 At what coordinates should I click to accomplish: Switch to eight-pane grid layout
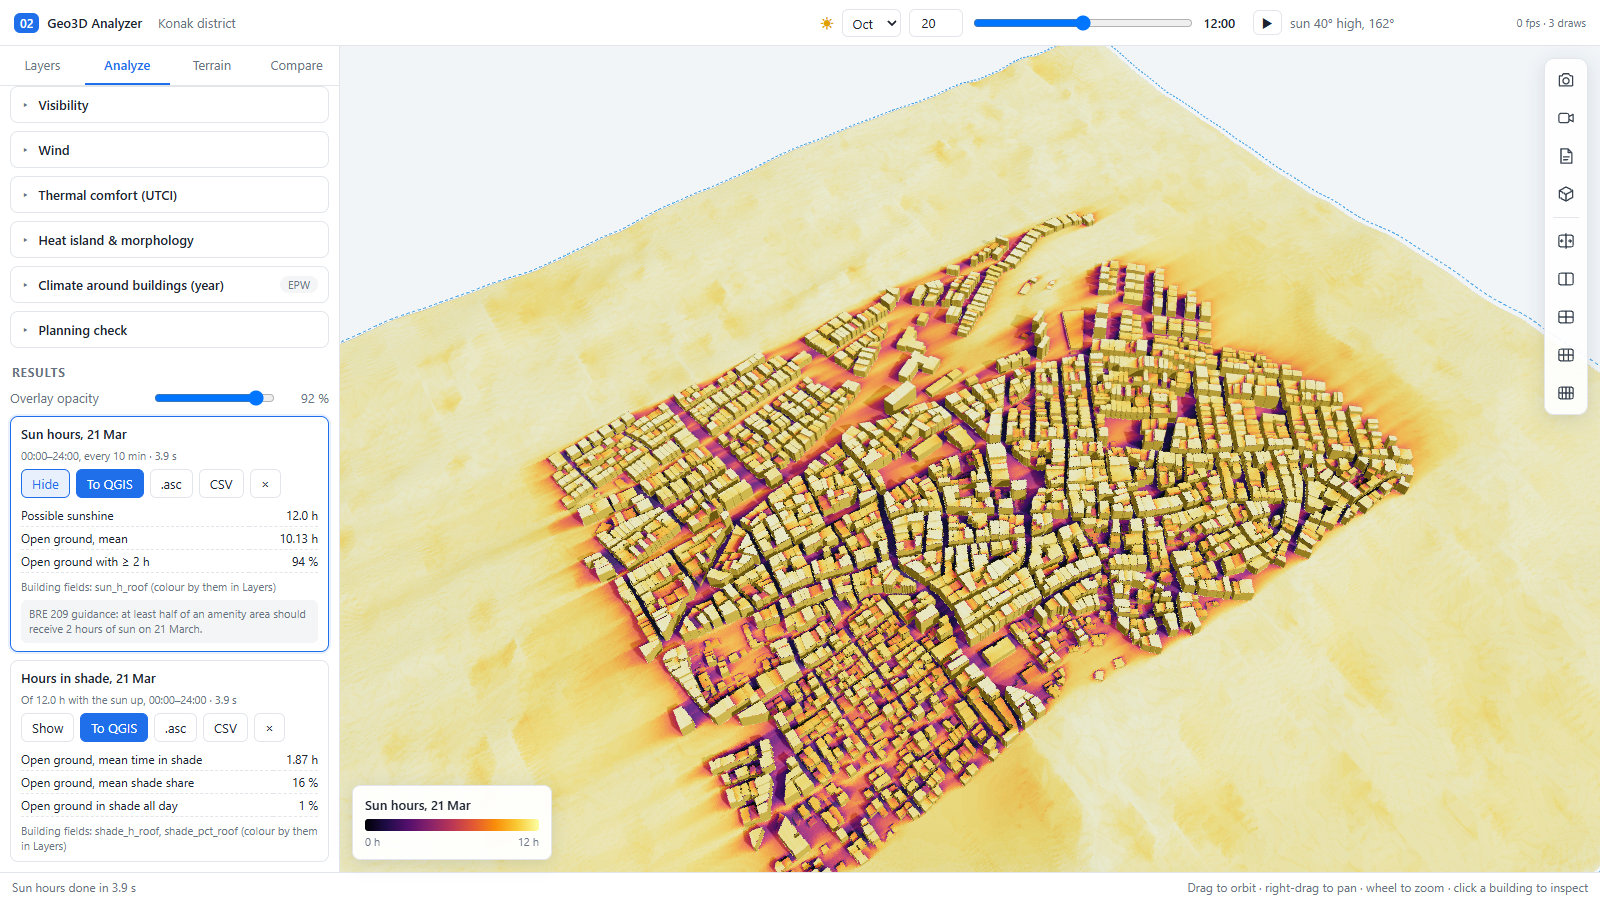point(1566,393)
